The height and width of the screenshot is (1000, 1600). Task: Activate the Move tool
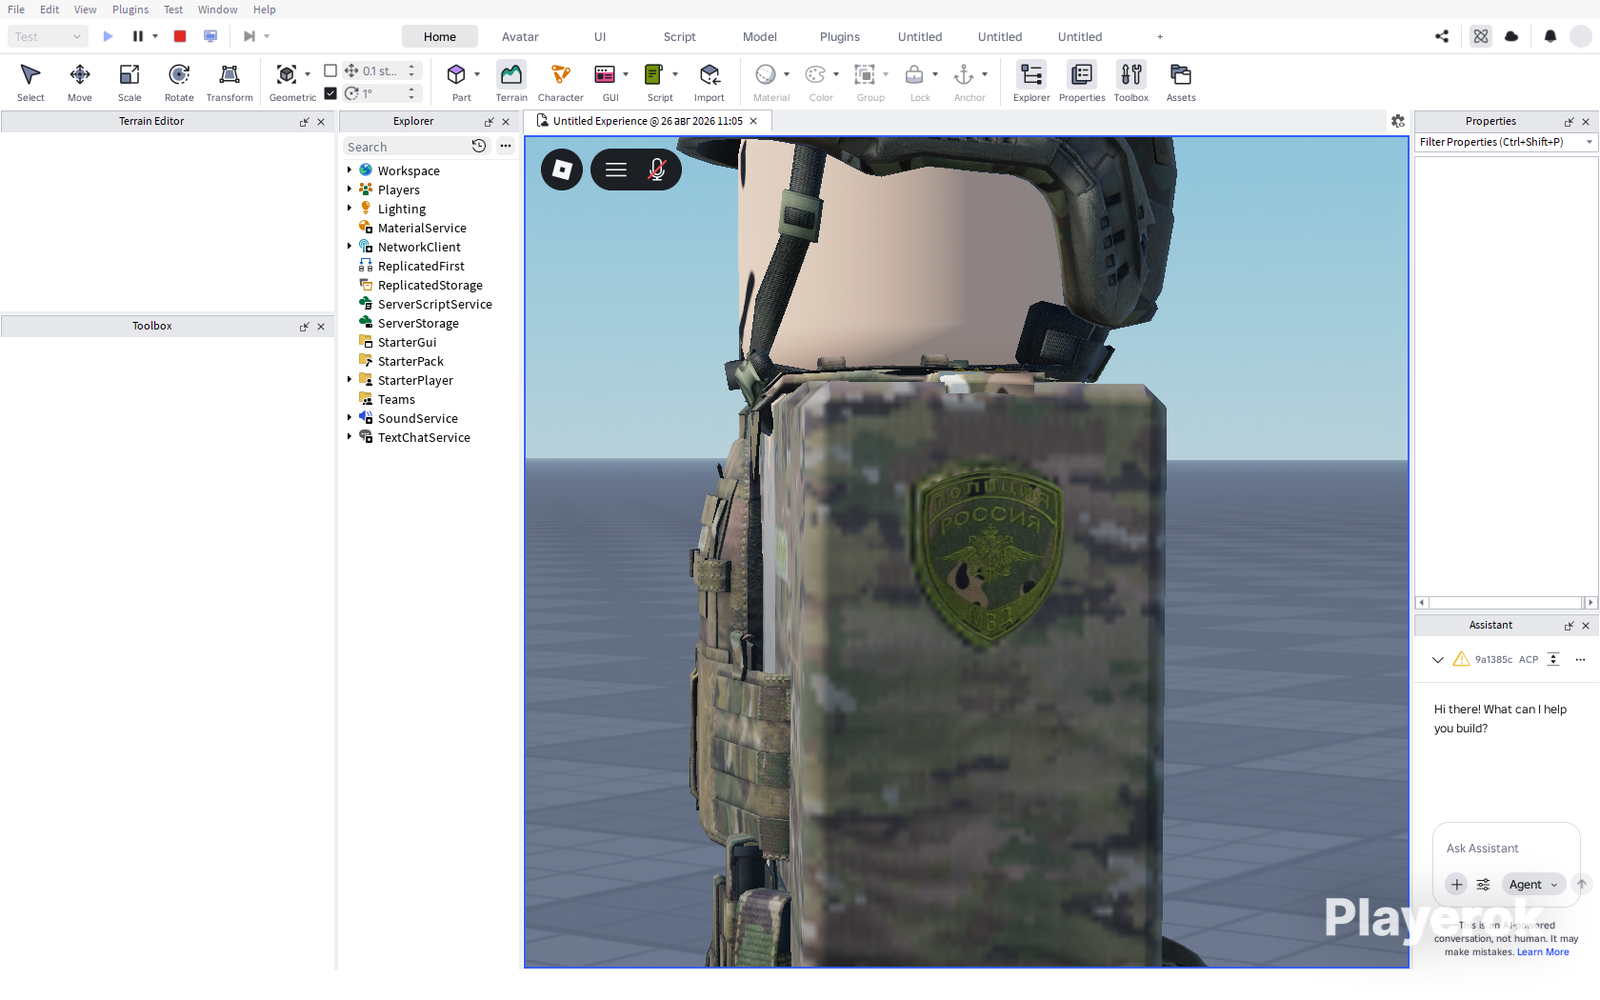pos(80,81)
